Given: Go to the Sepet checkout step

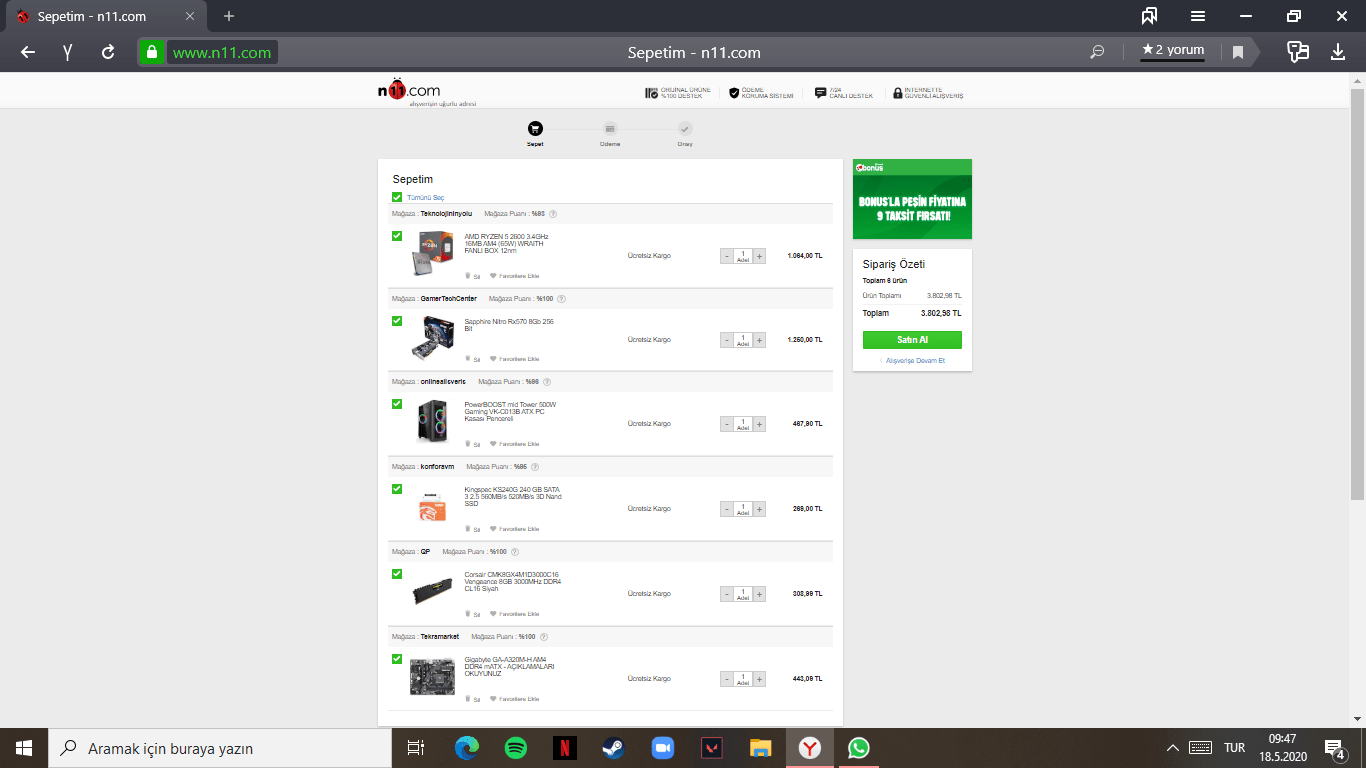Looking at the screenshot, I should pos(535,134).
